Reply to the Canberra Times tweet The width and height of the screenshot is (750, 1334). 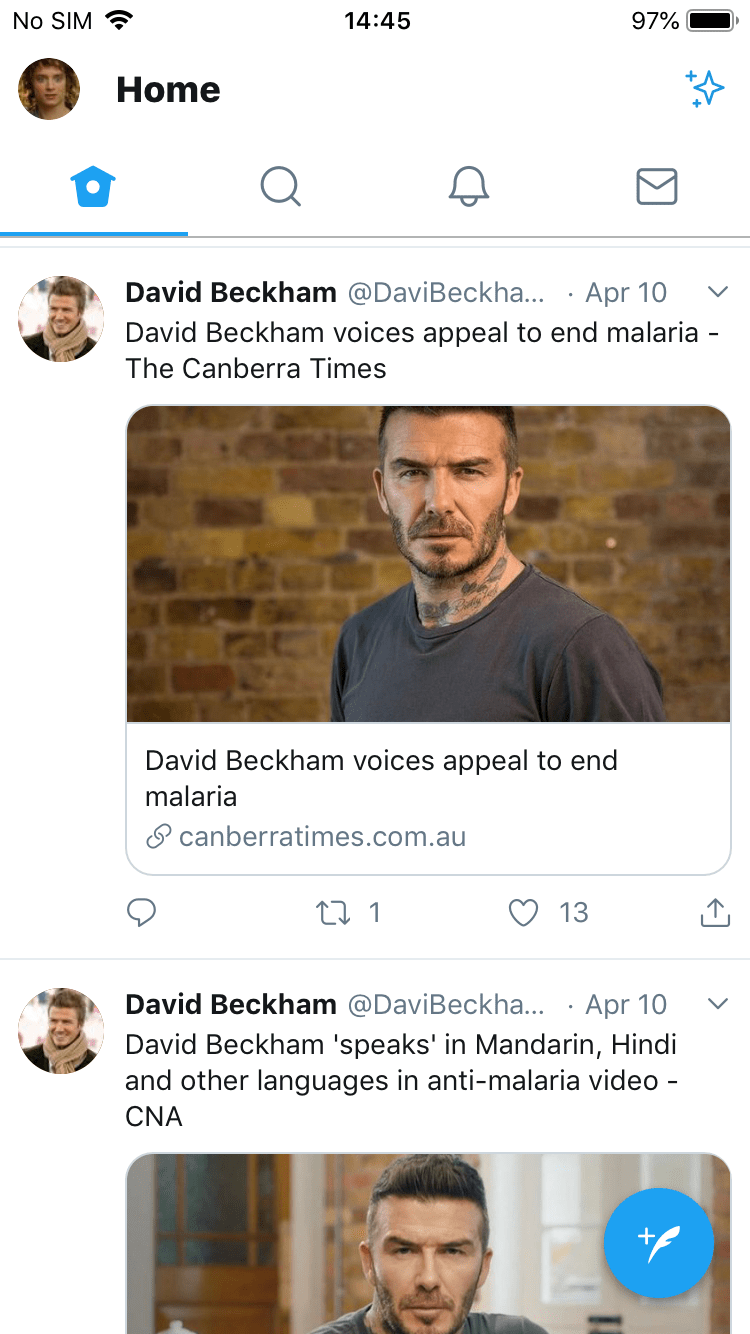142,912
